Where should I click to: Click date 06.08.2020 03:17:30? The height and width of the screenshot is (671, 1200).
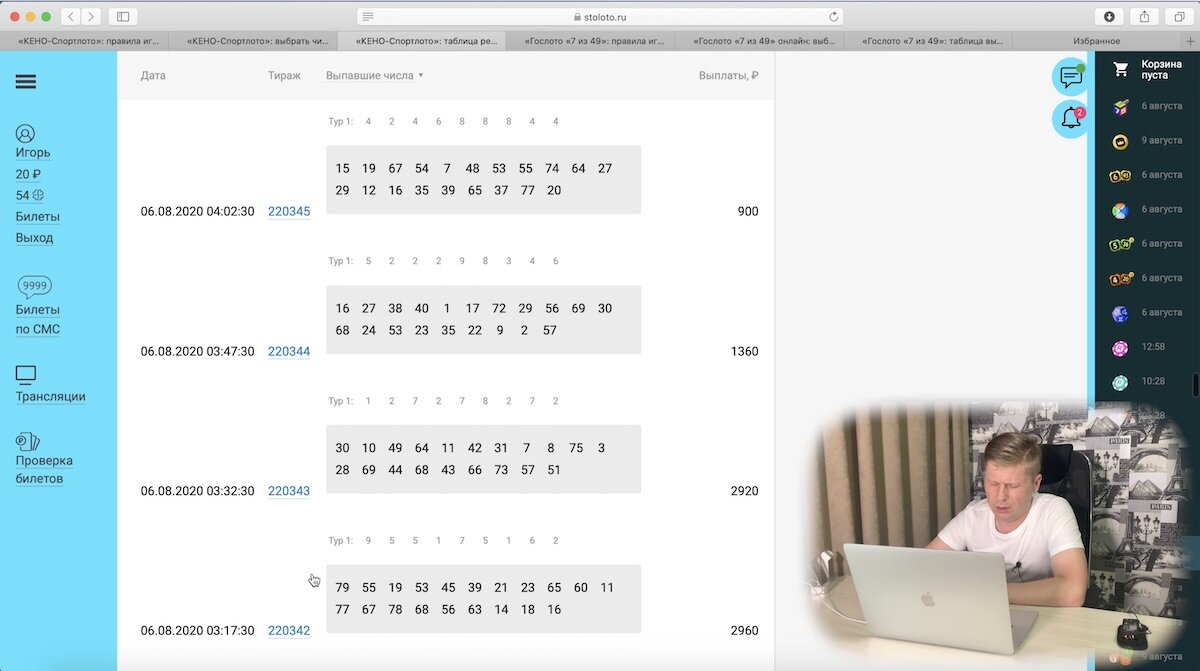click(197, 631)
